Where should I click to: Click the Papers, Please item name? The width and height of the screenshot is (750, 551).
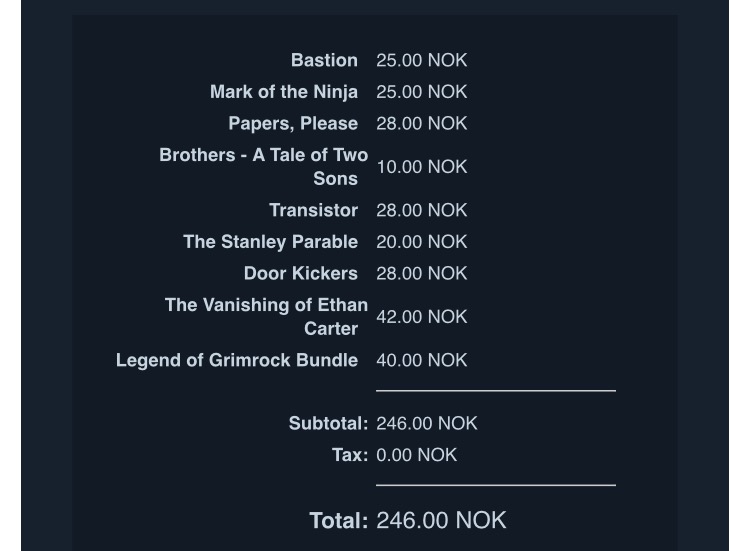[x=293, y=123]
